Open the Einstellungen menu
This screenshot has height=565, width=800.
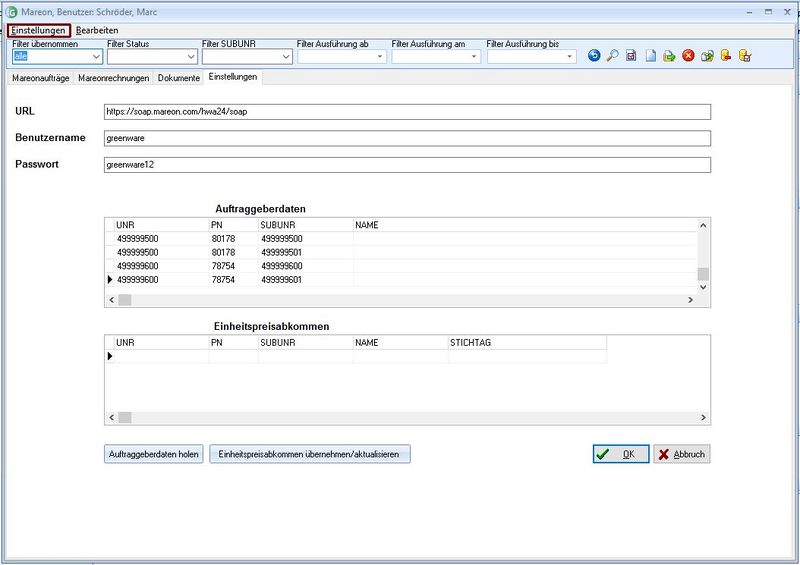(39, 31)
